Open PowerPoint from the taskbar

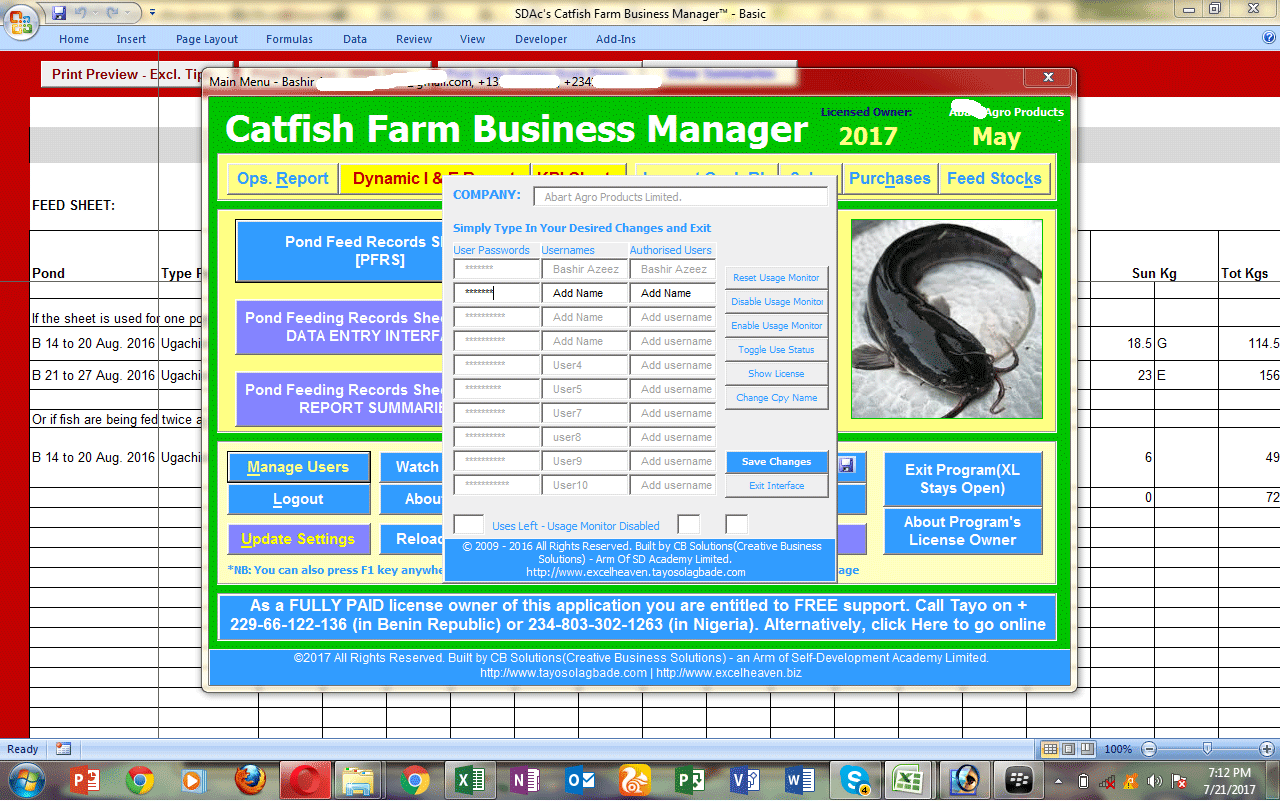(86, 780)
